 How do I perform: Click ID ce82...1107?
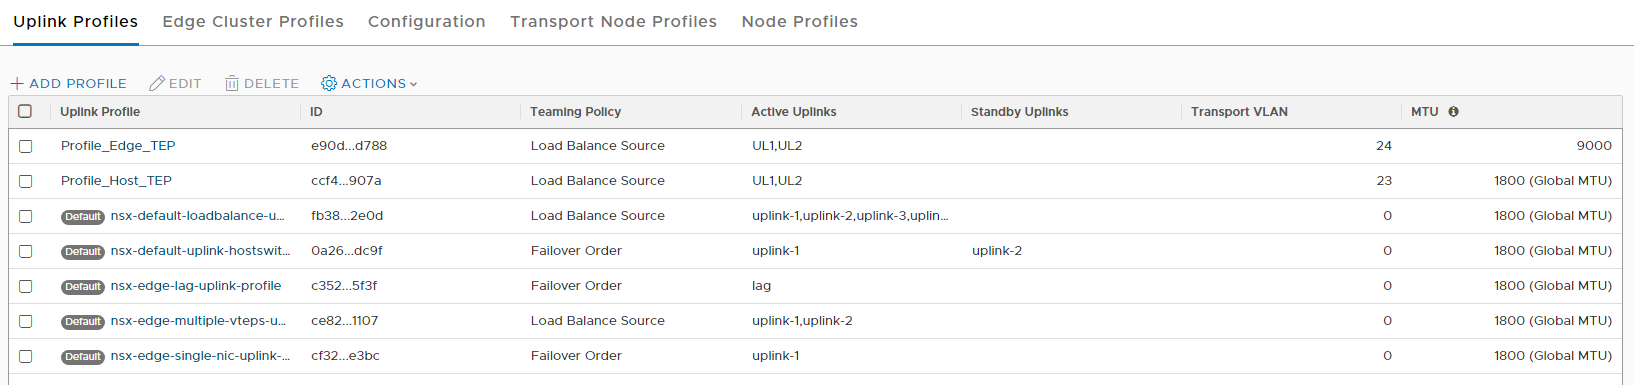click(345, 321)
